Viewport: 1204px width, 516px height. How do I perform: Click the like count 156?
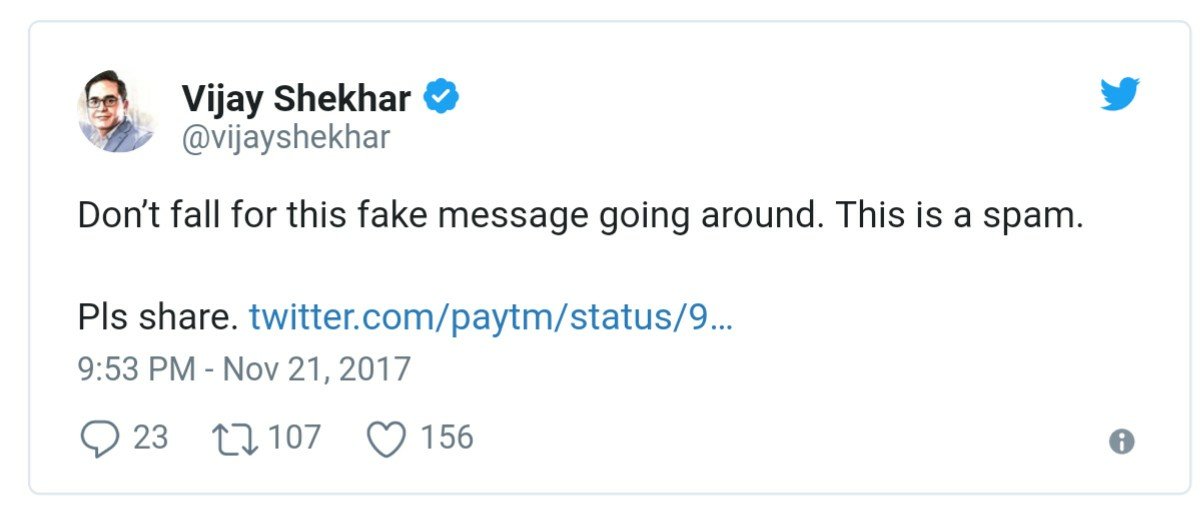click(x=446, y=438)
